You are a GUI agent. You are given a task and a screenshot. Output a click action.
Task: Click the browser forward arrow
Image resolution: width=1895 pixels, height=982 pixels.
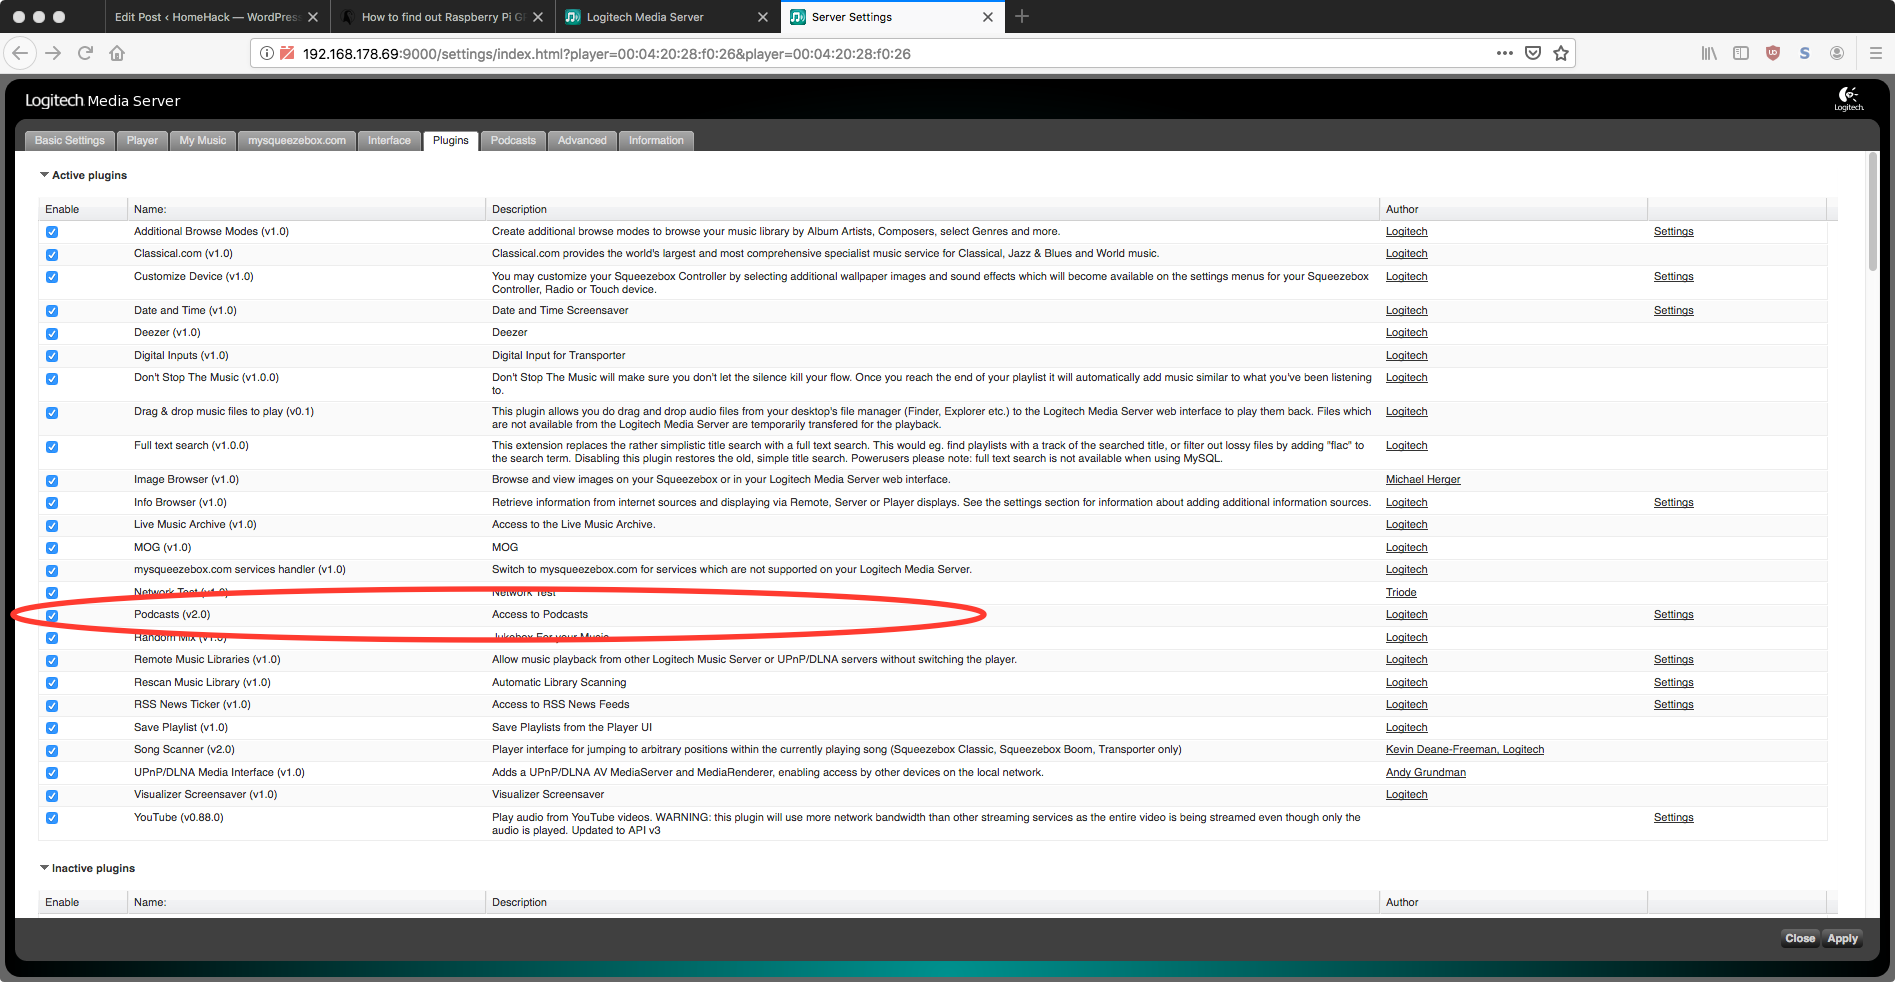coord(53,53)
